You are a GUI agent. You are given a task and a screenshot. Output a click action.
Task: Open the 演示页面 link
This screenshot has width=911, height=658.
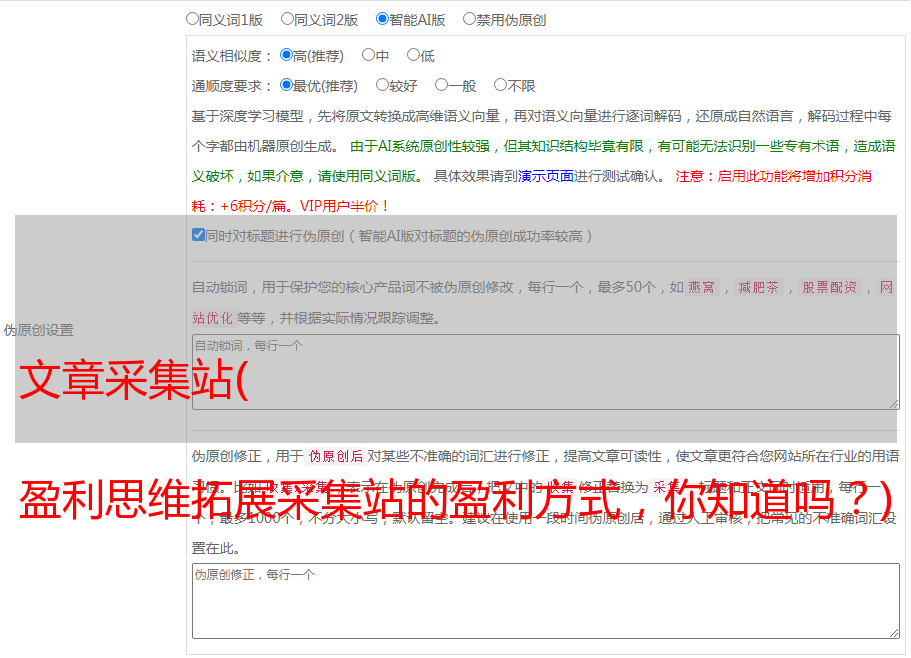pos(545,176)
